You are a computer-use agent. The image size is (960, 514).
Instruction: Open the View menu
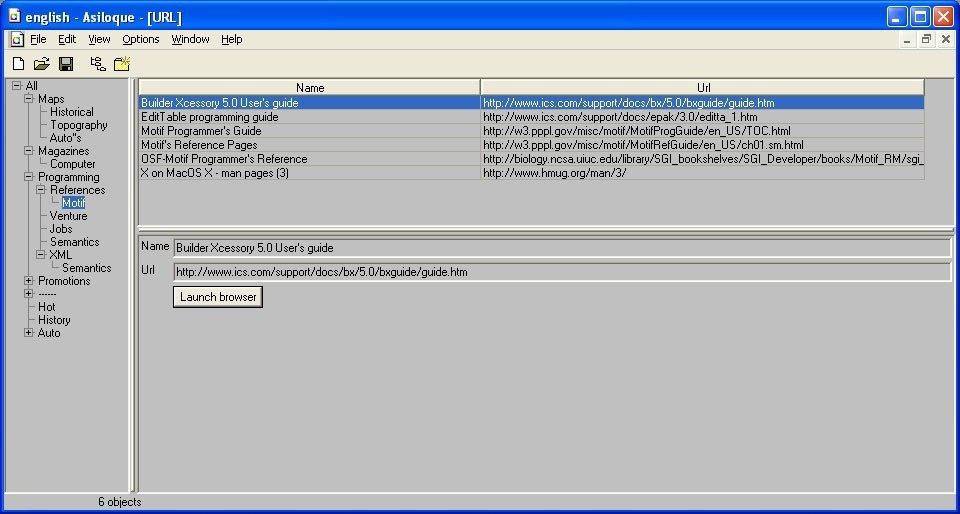click(99, 40)
